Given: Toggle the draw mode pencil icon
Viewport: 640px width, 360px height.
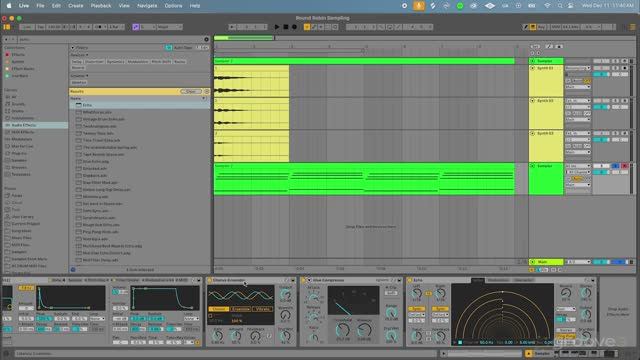Looking at the screenshot, I should (526, 27).
